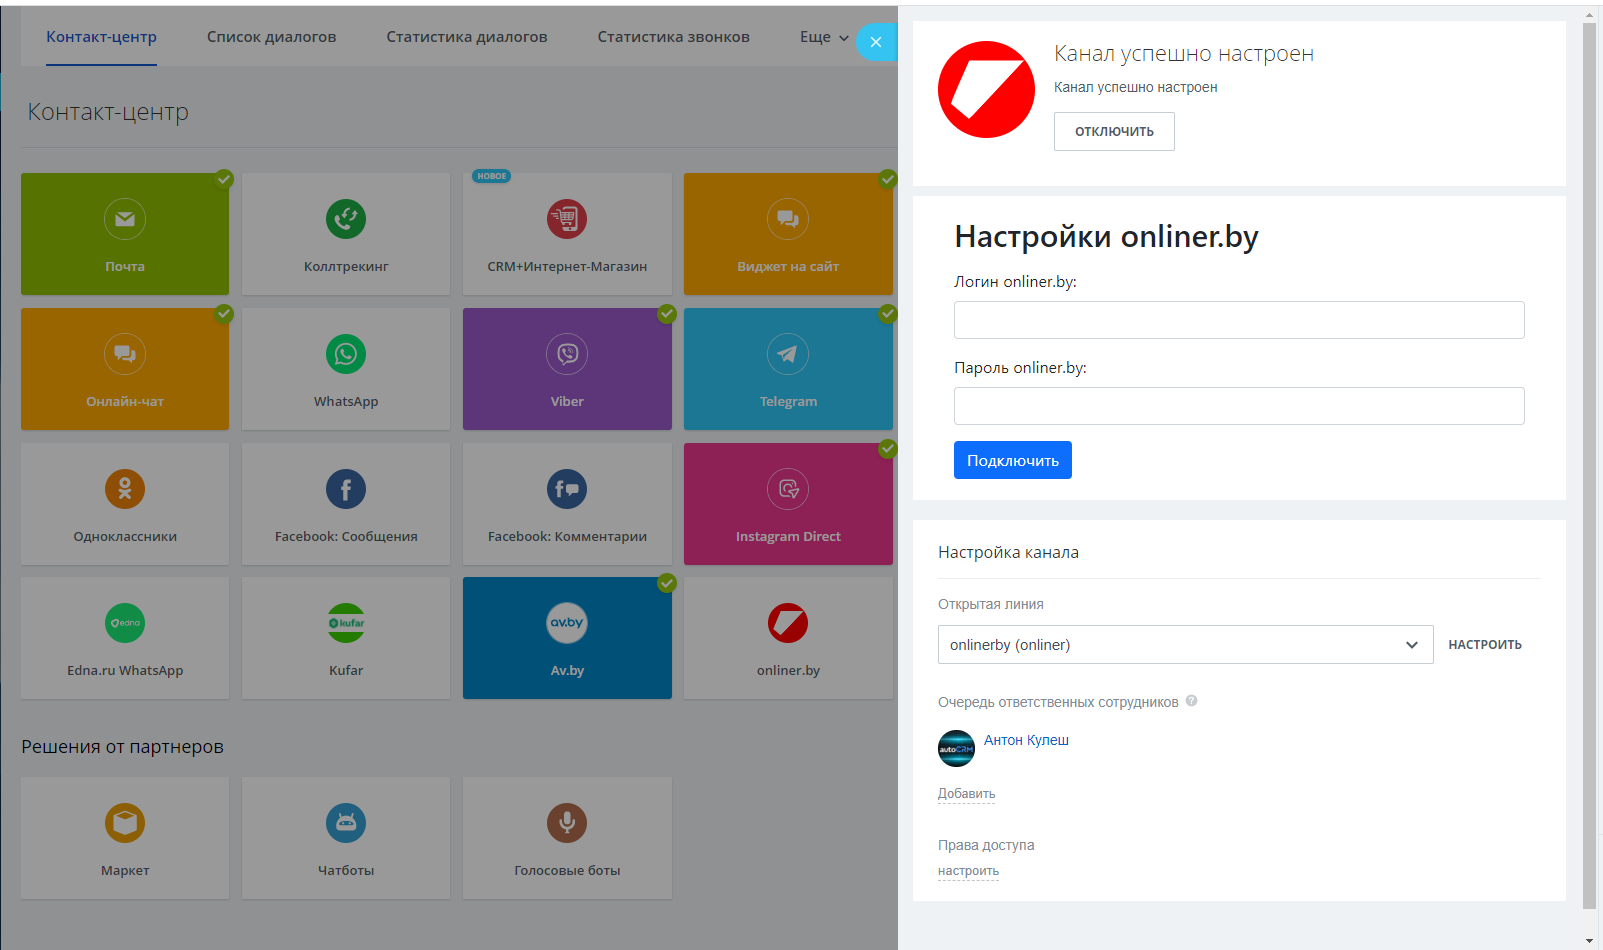The width and height of the screenshot is (1603, 950).
Task: Click the Добавить employee link
Action: click(x=966, y=794)
